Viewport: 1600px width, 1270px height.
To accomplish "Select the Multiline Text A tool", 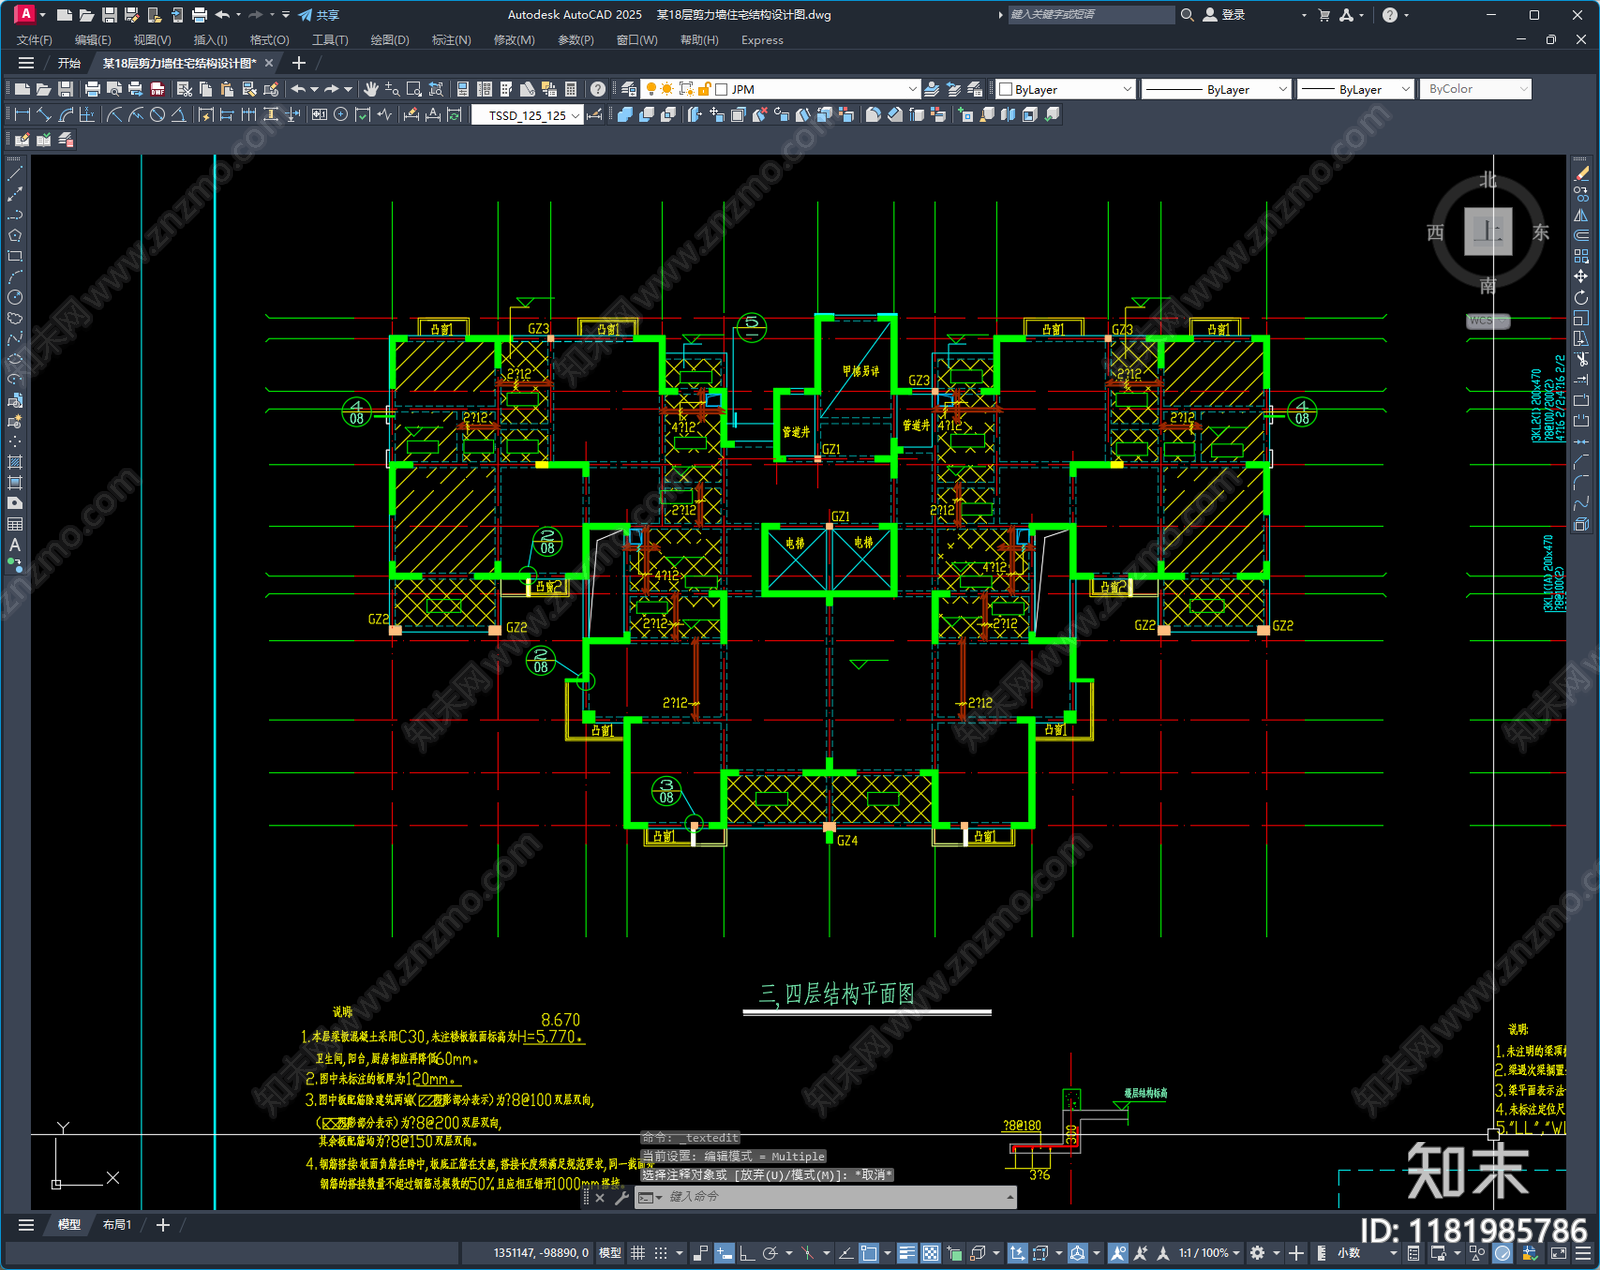I will [x=15, y=545].
